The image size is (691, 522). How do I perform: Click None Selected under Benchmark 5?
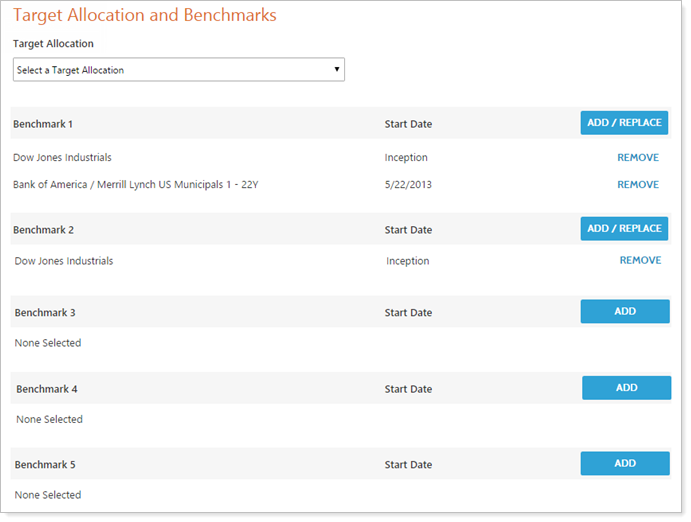coord(48,496)
